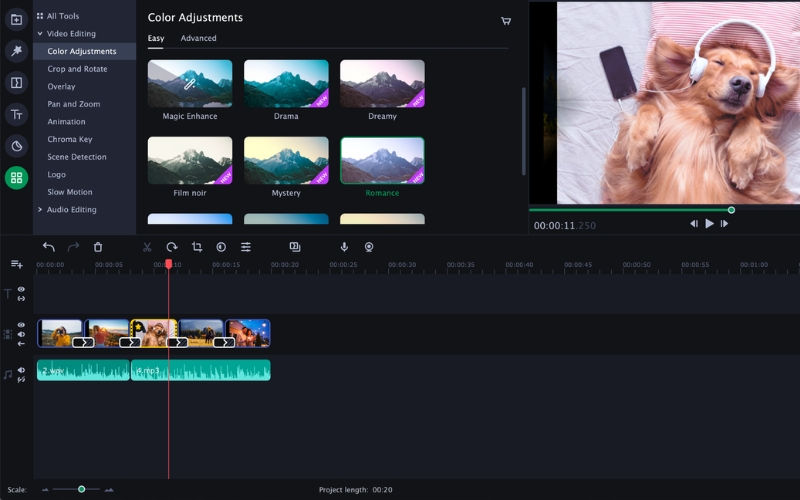Click the green More Tools grid icon
The height and width of the screenshot is (500, 800).
(16, 178)
